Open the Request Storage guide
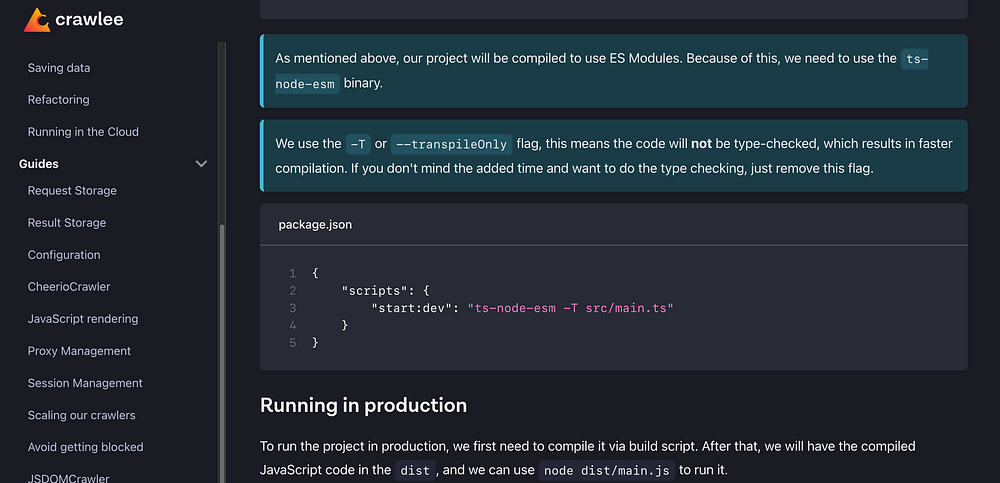 pyautogui.click(x=72, y=191)
